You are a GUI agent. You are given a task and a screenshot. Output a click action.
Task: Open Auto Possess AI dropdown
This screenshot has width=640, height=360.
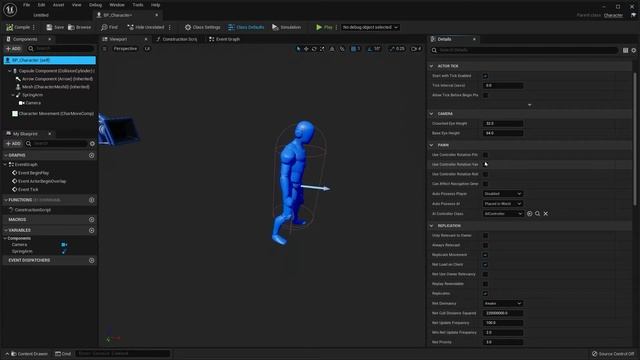click(x=502, y=203)
